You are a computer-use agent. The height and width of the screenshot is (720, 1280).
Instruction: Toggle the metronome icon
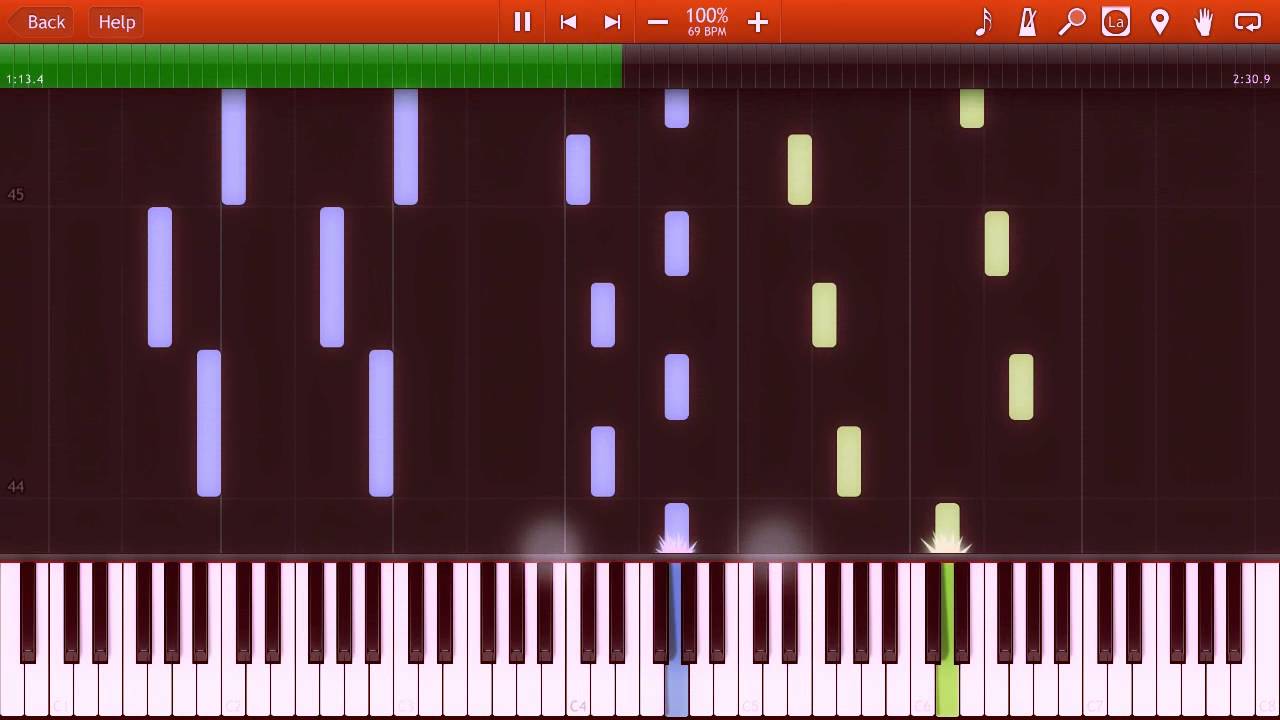1027,22
